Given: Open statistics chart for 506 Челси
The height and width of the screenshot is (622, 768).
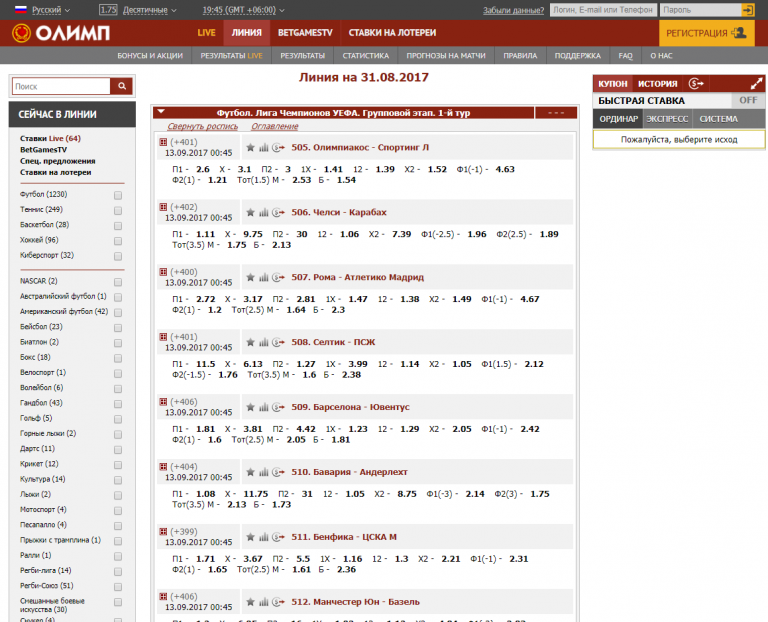Looking at the screenshot, I should pyautogui.click(x=264, y=213).
